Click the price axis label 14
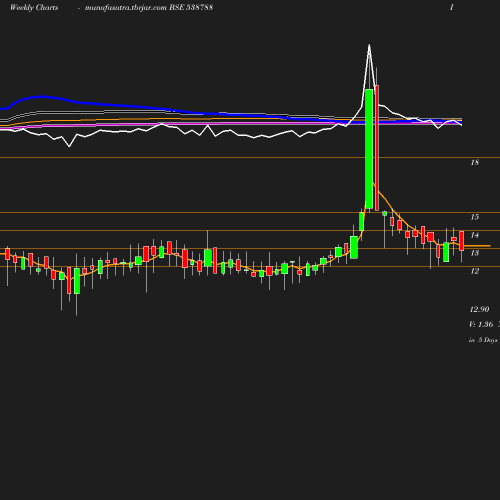This screenshot has height=500, width=500. click(x=475, y=235)
